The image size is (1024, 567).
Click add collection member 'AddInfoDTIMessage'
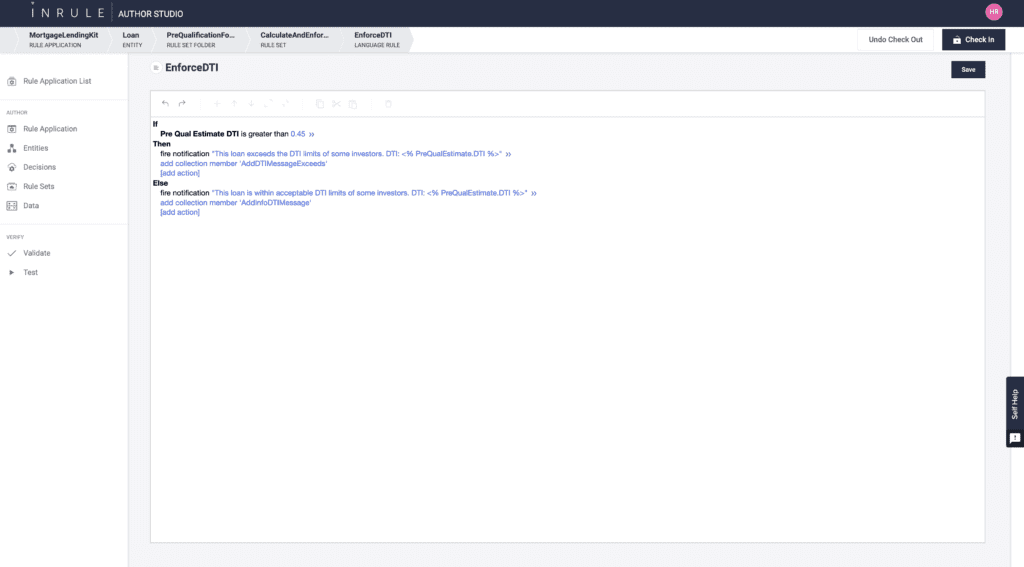[x=236, y=202]
